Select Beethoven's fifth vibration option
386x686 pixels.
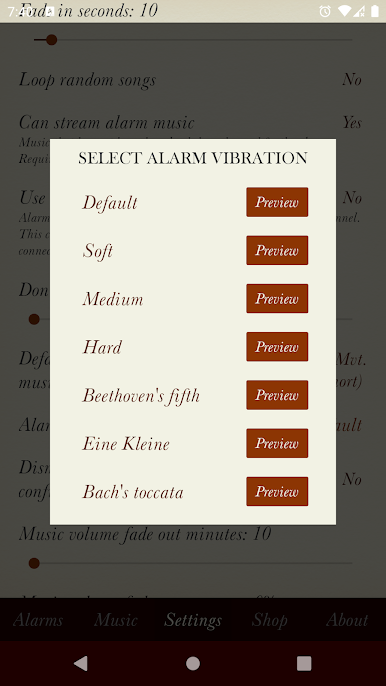coord(141,396)
